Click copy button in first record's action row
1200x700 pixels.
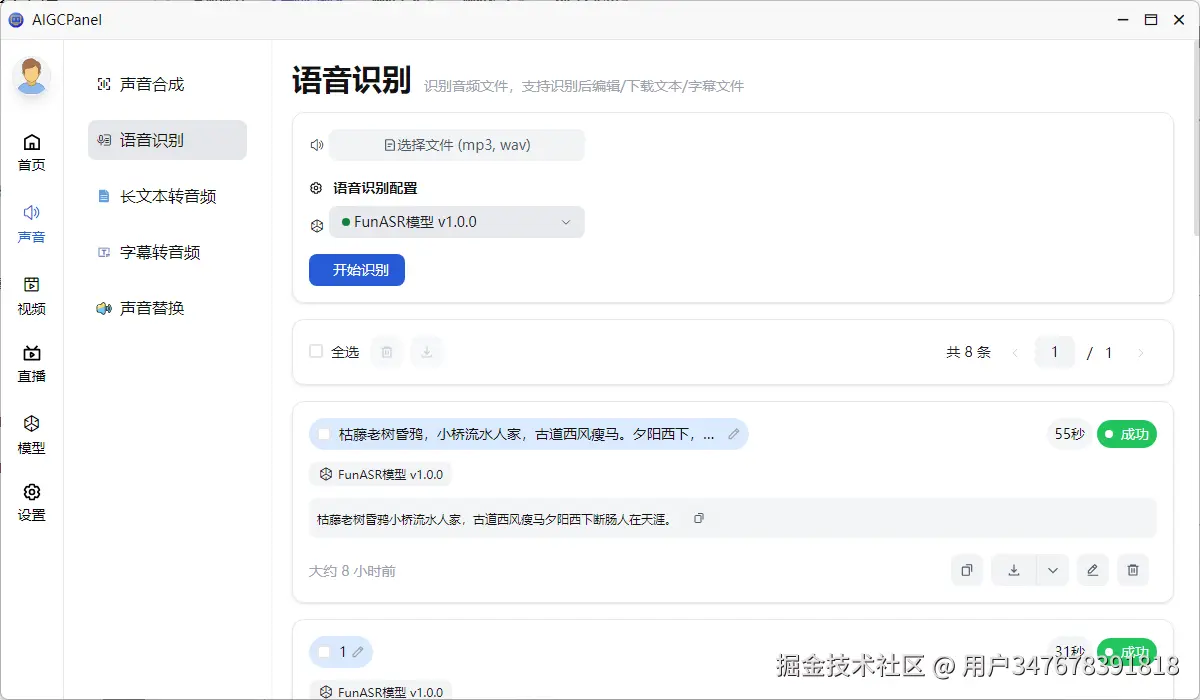pyautogui.click(x=967, y=570)
